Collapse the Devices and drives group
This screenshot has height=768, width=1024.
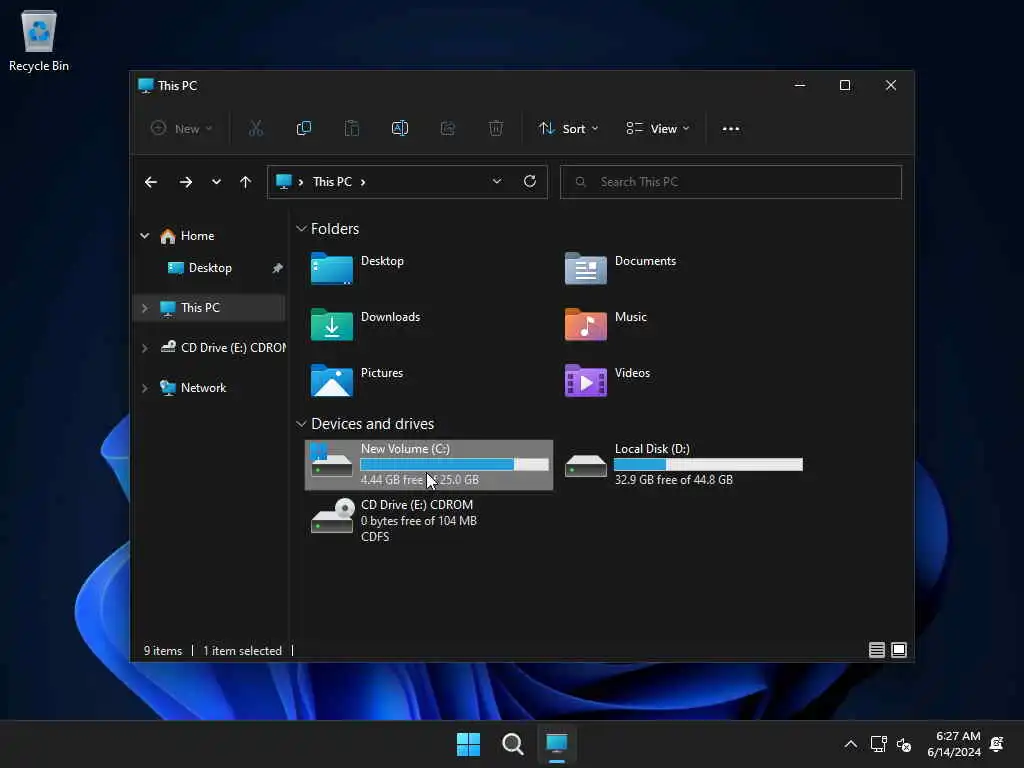click(301, 424)
